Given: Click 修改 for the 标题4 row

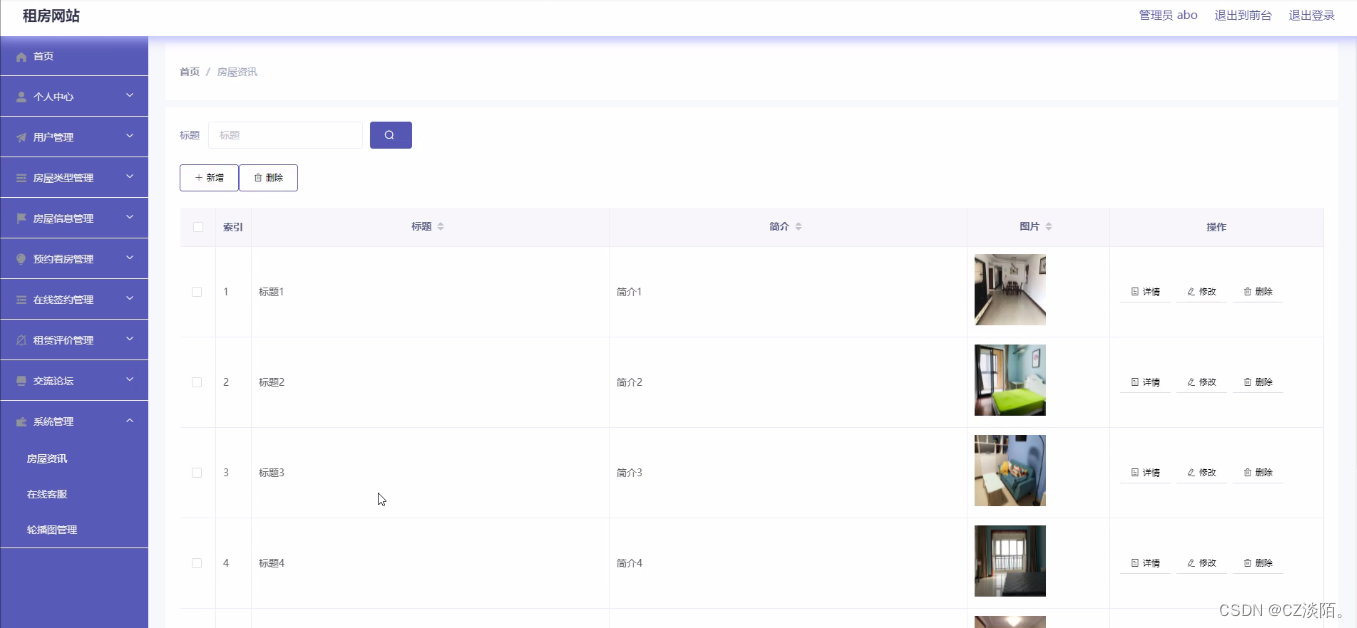Looking at the screenshot, I should click(x=1201, y=563).
